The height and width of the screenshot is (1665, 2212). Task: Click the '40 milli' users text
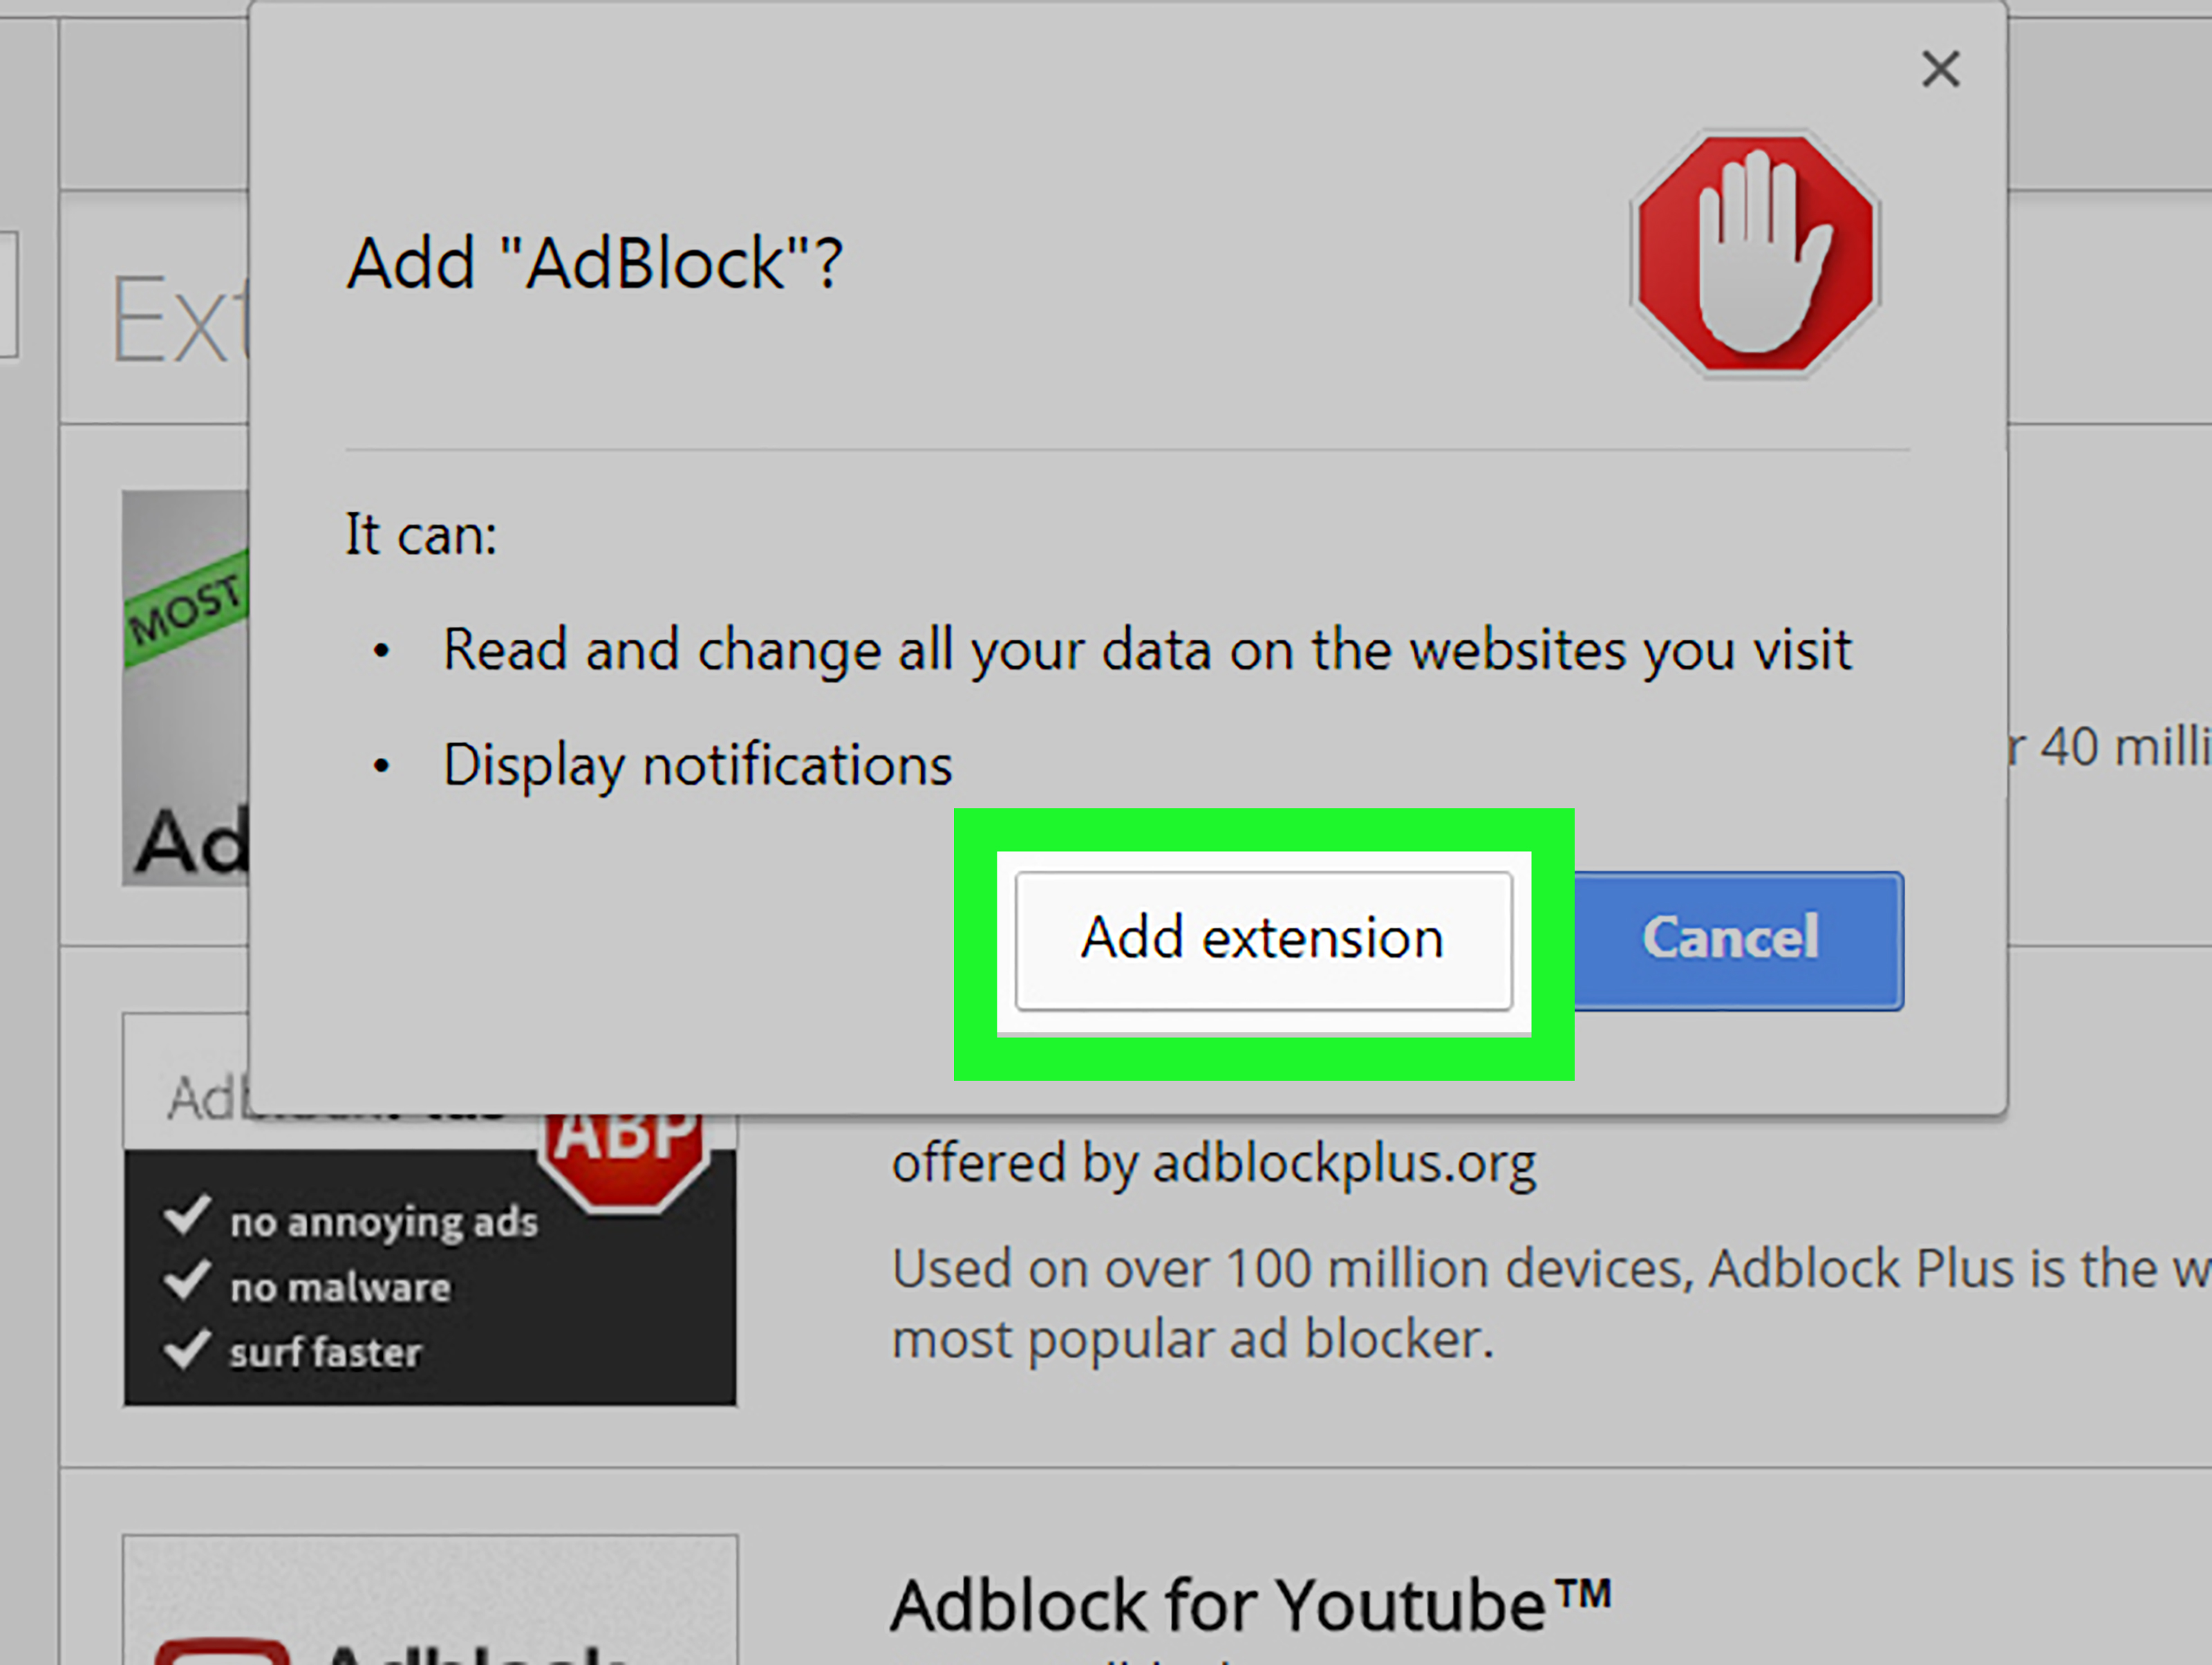[x=2110, y=747]
